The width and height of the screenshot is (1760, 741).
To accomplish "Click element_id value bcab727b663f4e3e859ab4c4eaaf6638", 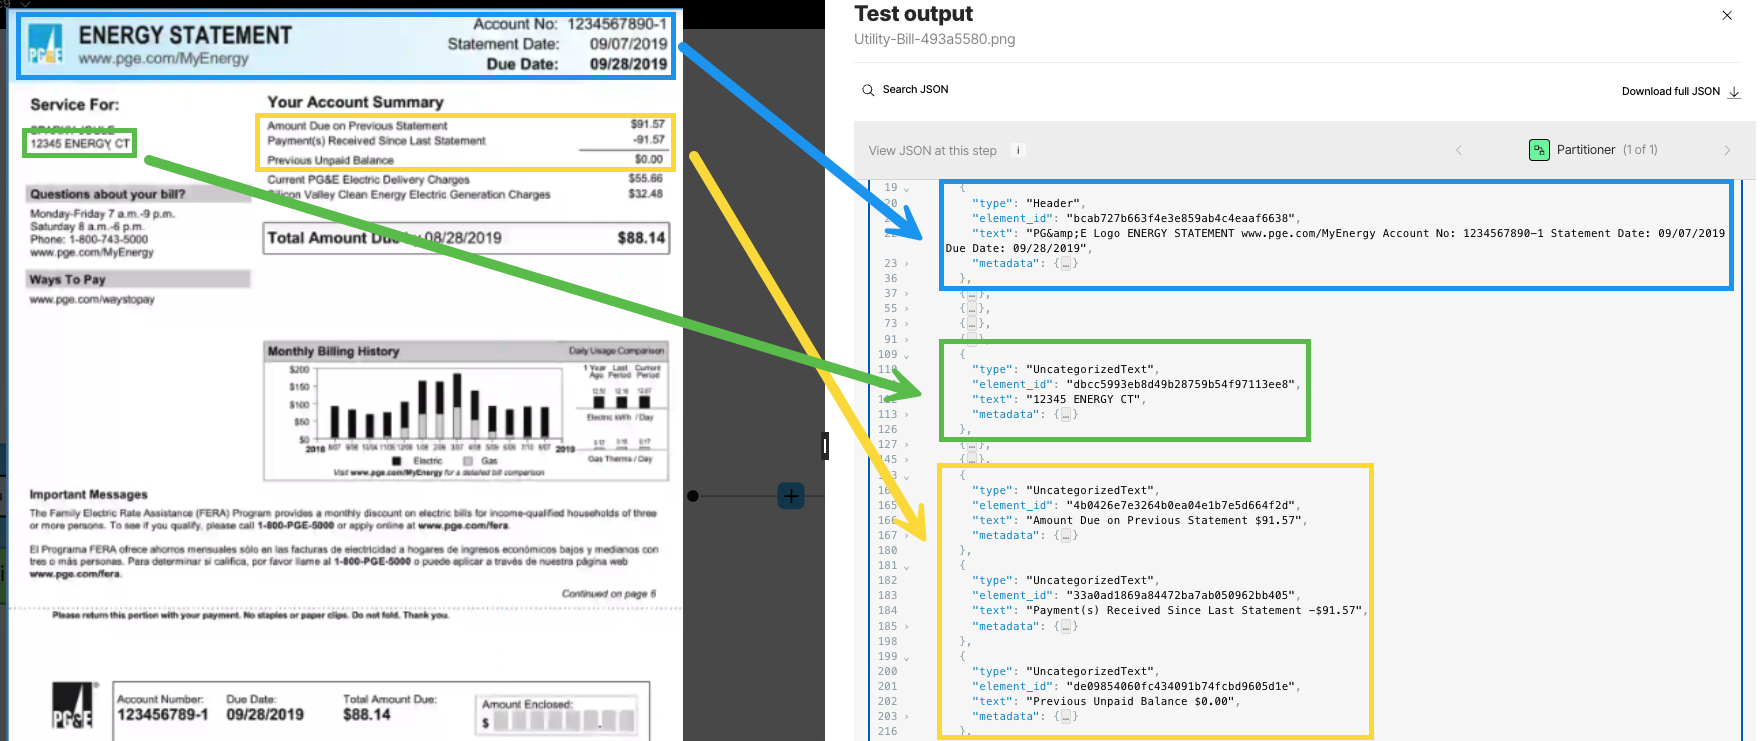I will (1181, 218).
